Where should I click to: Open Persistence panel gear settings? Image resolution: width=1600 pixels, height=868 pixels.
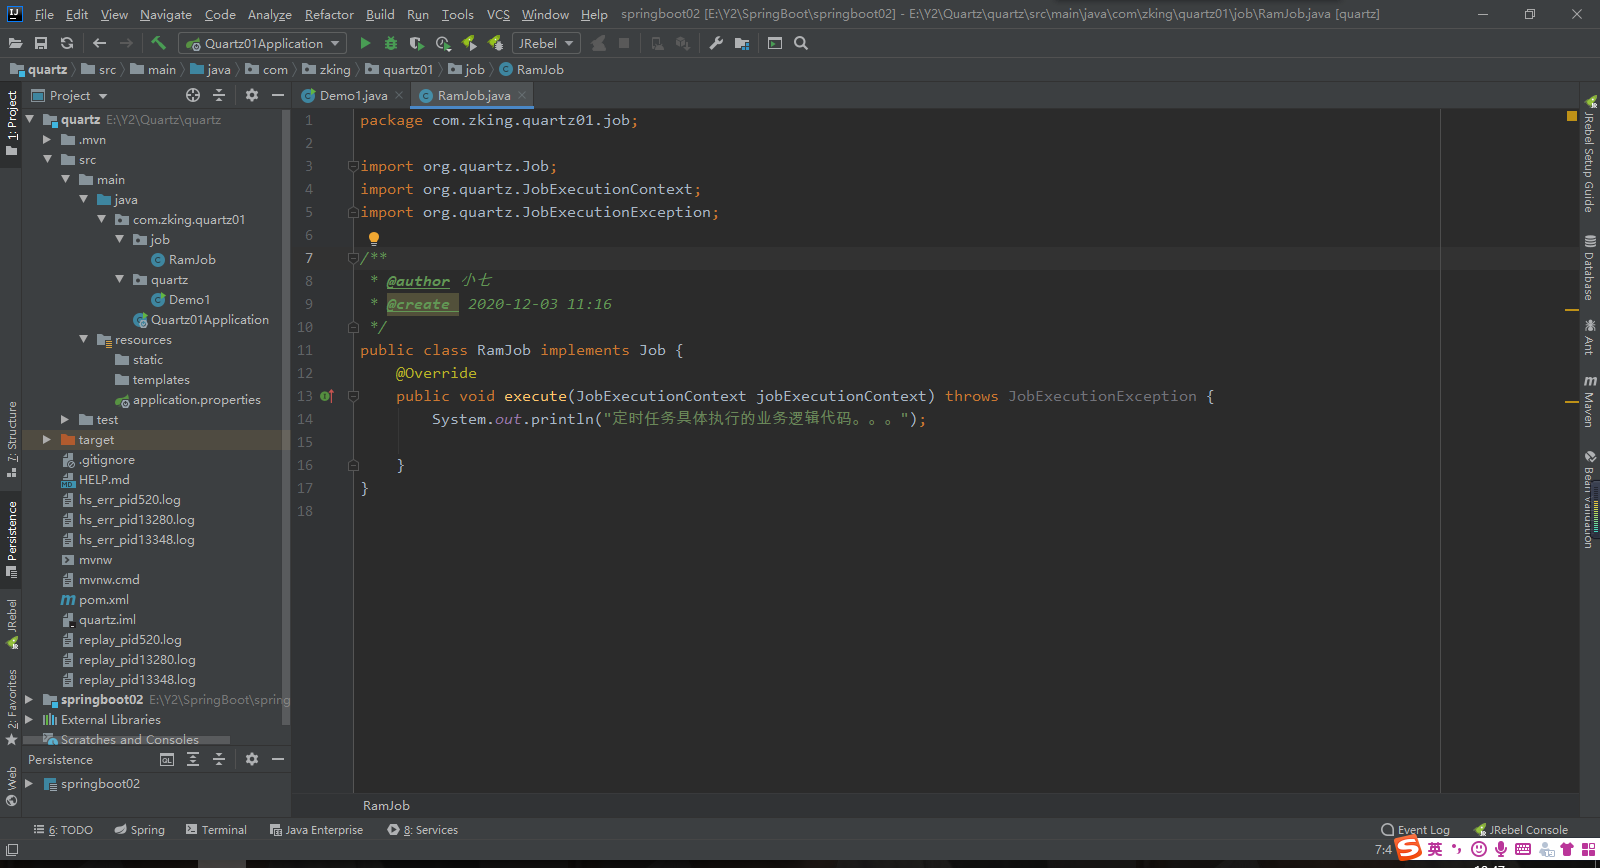[x=252, y=759]
